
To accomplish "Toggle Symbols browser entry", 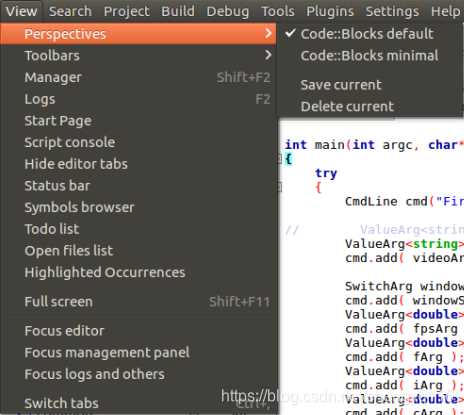I will [x=138, y=207].
